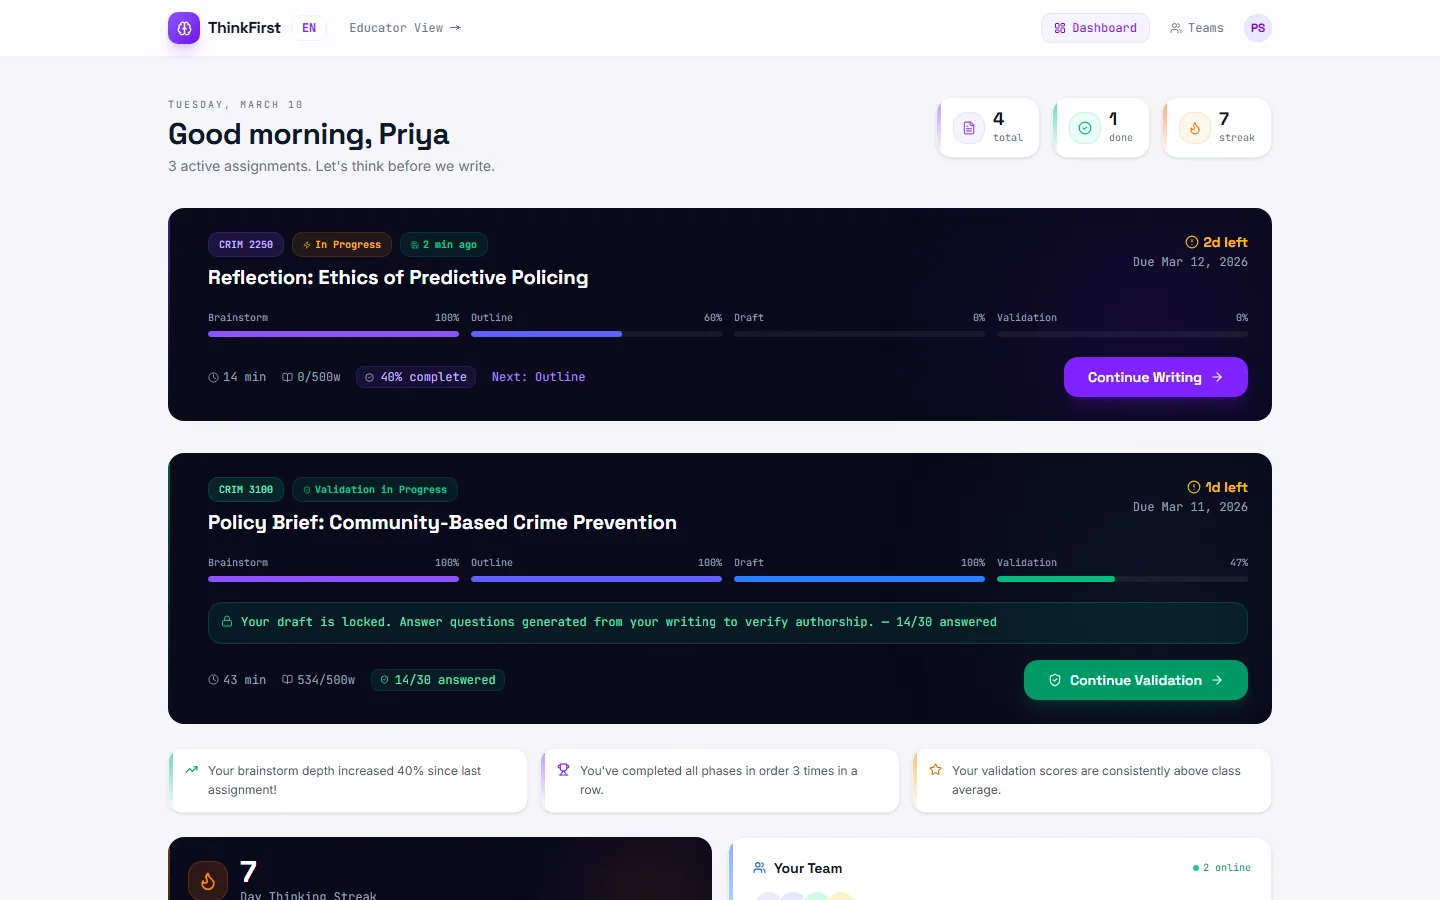
Task: Click the 2d left deadline indicator
Action: [x=1216, y=242]
